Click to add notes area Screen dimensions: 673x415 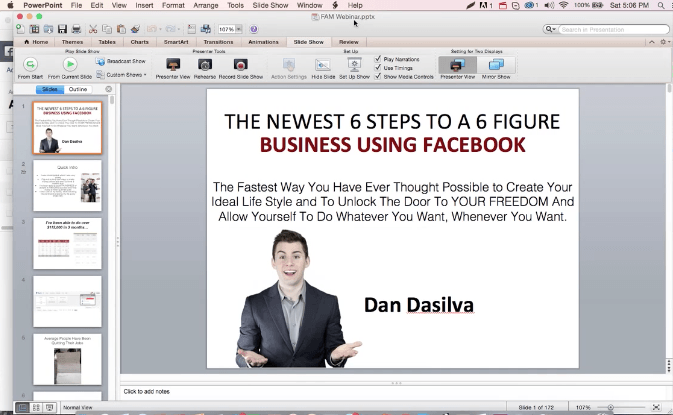pyautogui.click(x=393, y=391)
